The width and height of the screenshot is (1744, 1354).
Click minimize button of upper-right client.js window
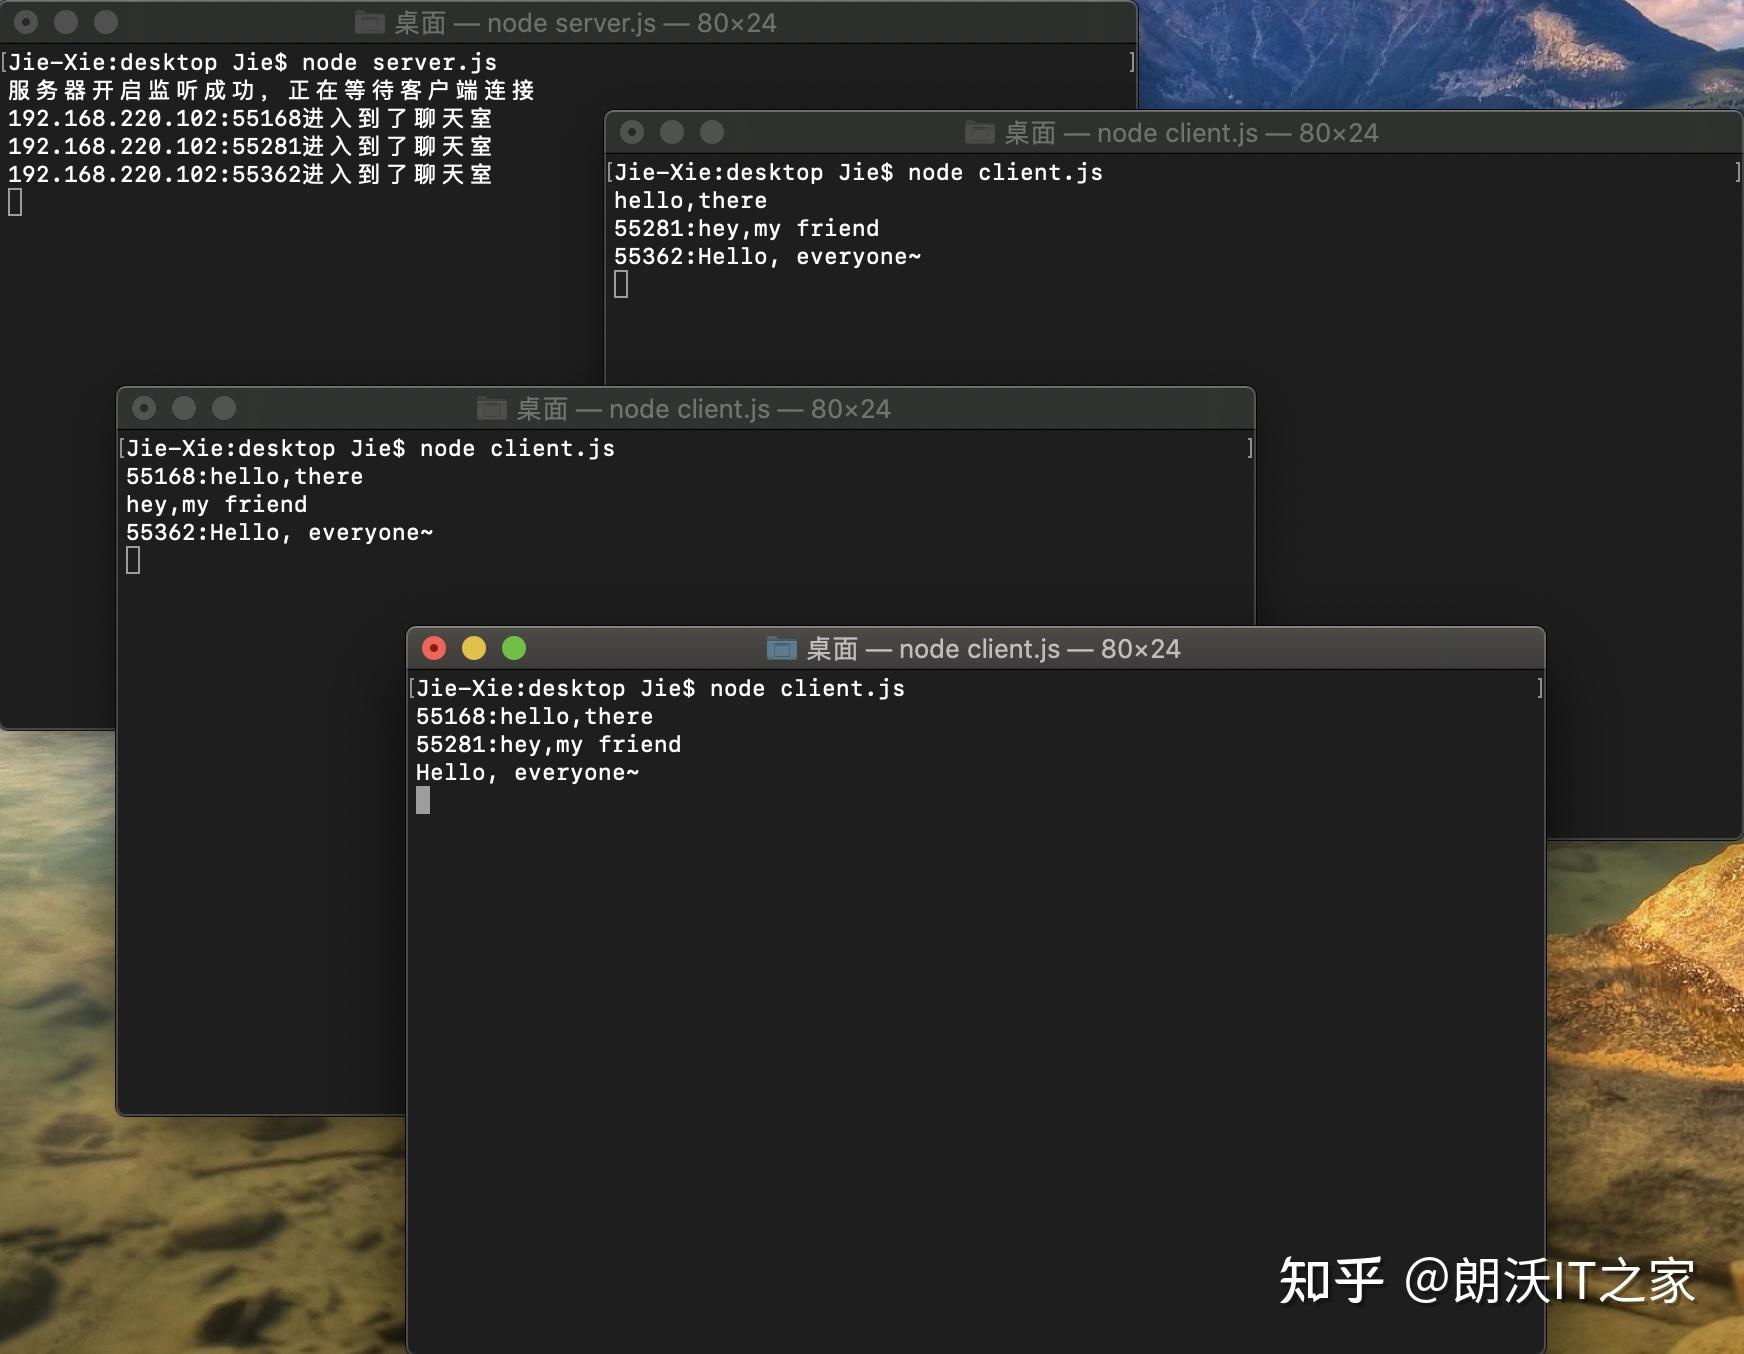[672, 132]
